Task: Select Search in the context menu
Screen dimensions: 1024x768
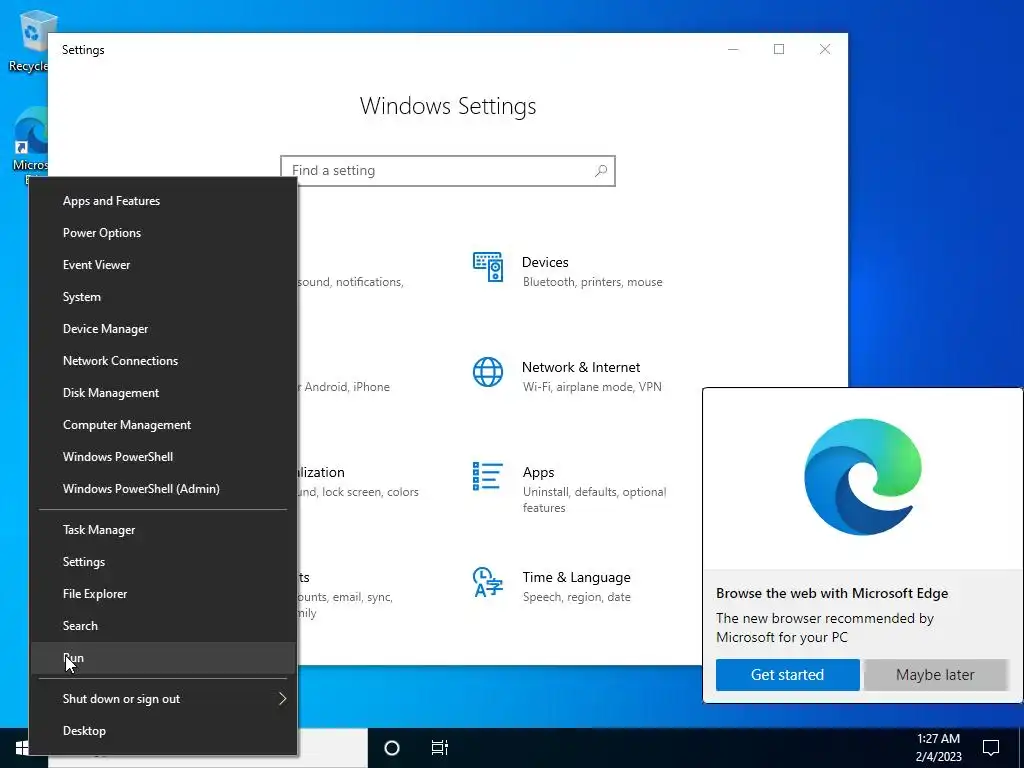Action: (x=163, y=626)
